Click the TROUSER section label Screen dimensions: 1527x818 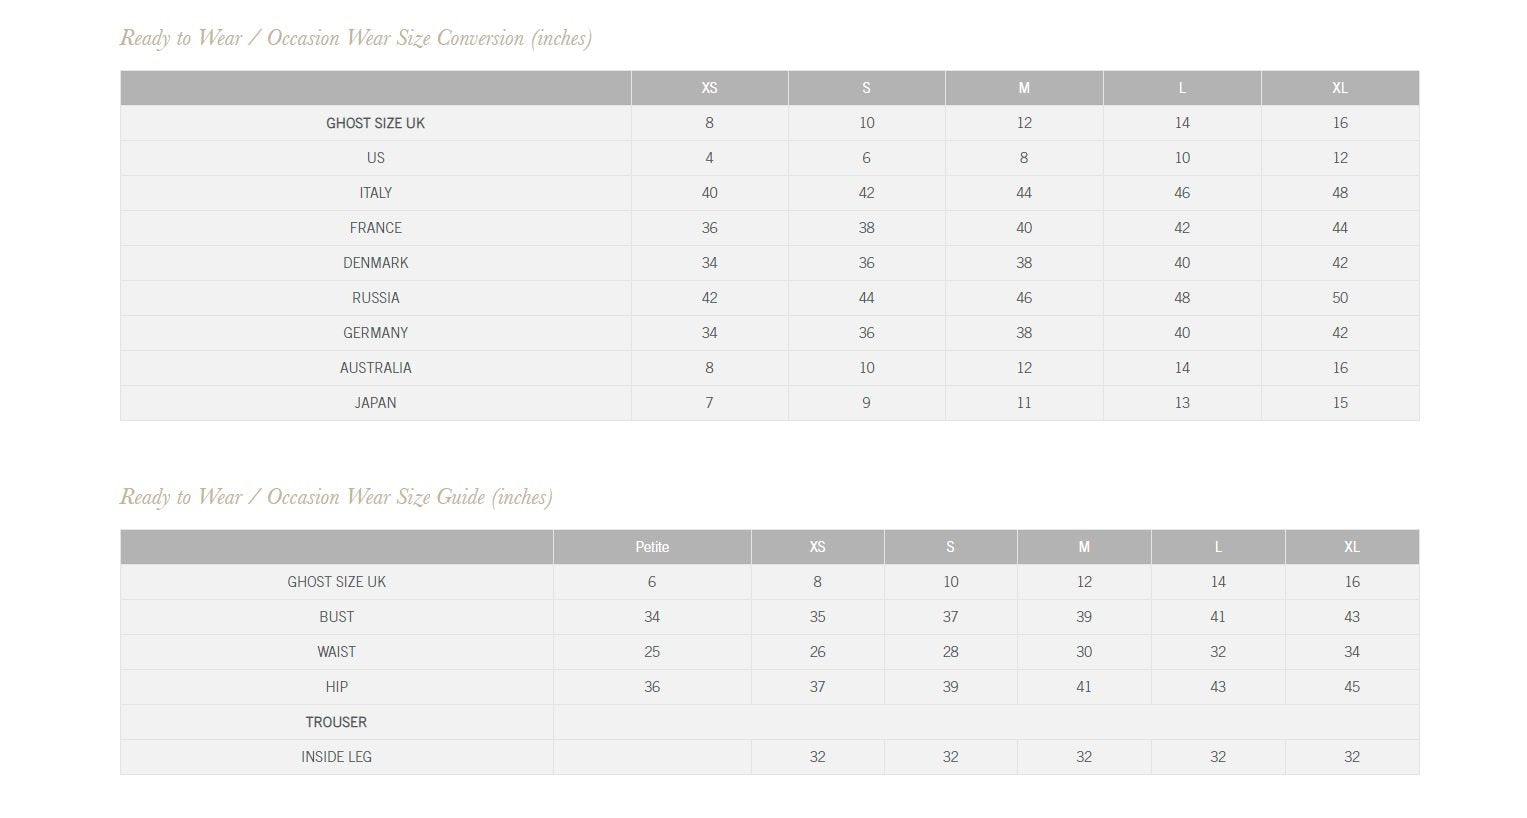[337, 722]
